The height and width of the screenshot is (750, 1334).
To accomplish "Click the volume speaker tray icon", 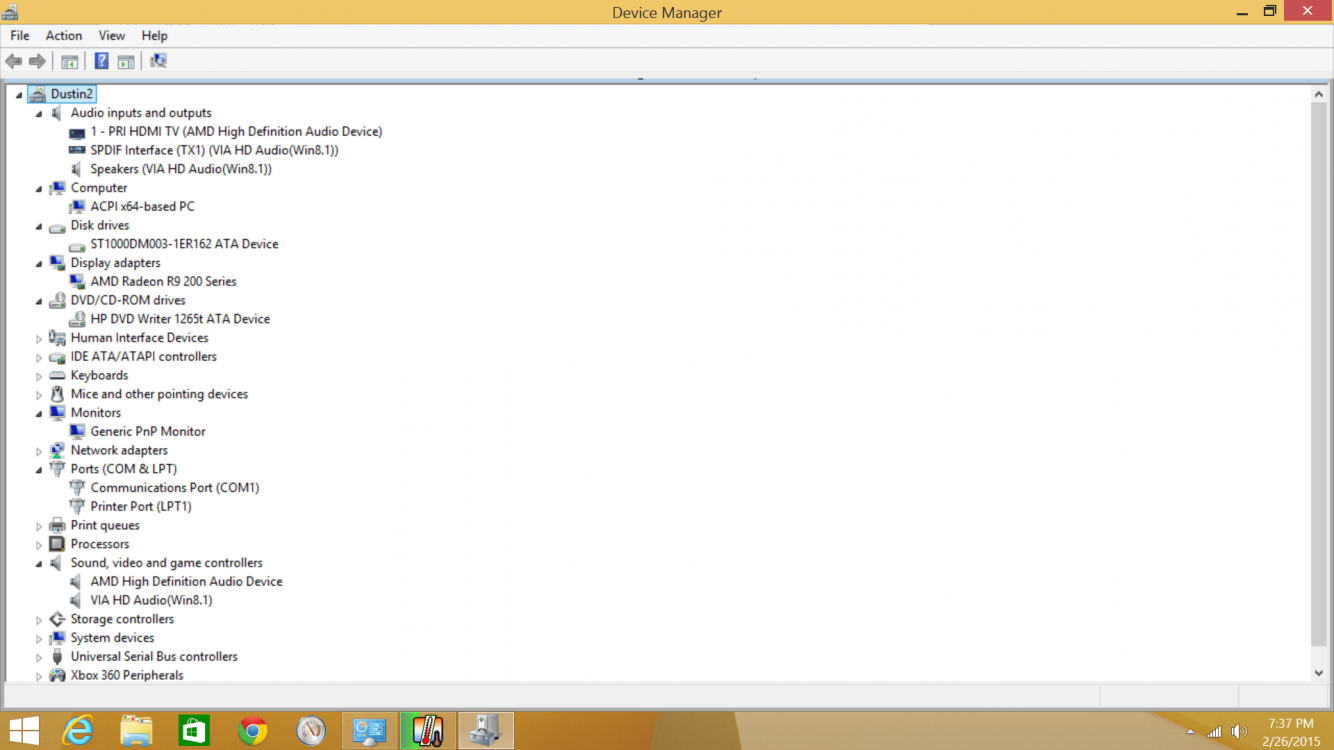I will coord(1239,732).
